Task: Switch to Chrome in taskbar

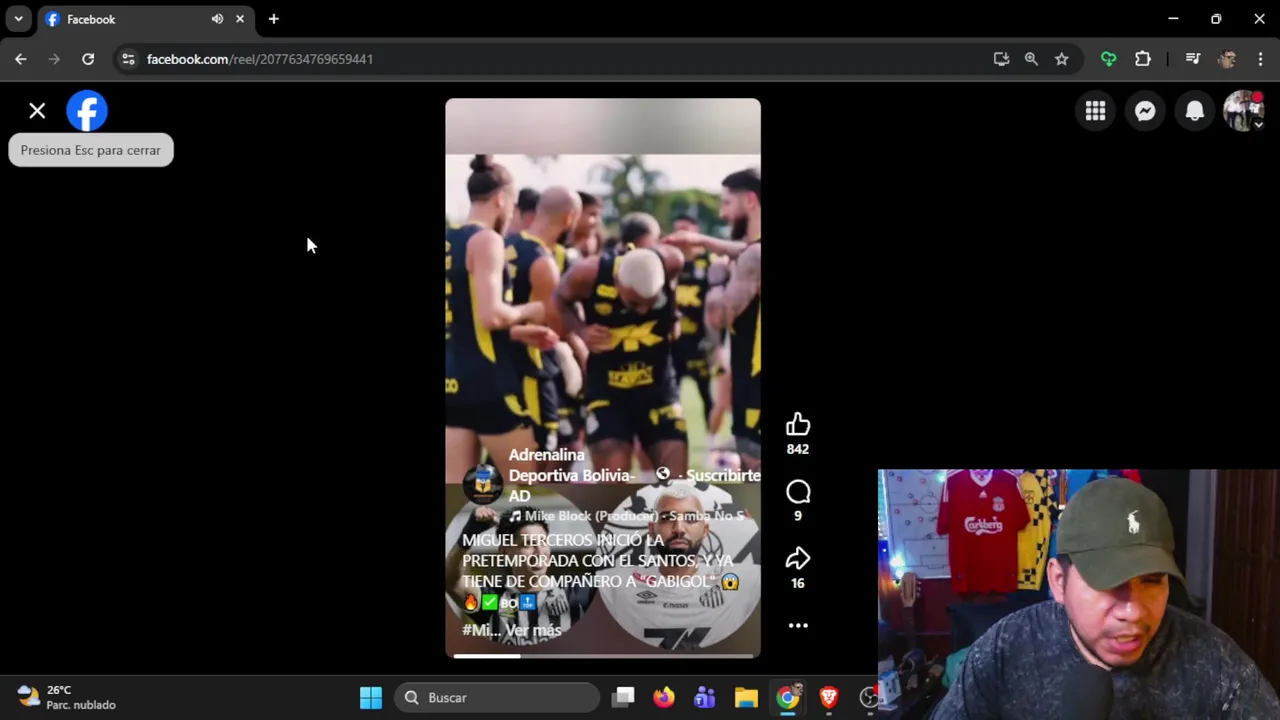Action: (788, 698)
